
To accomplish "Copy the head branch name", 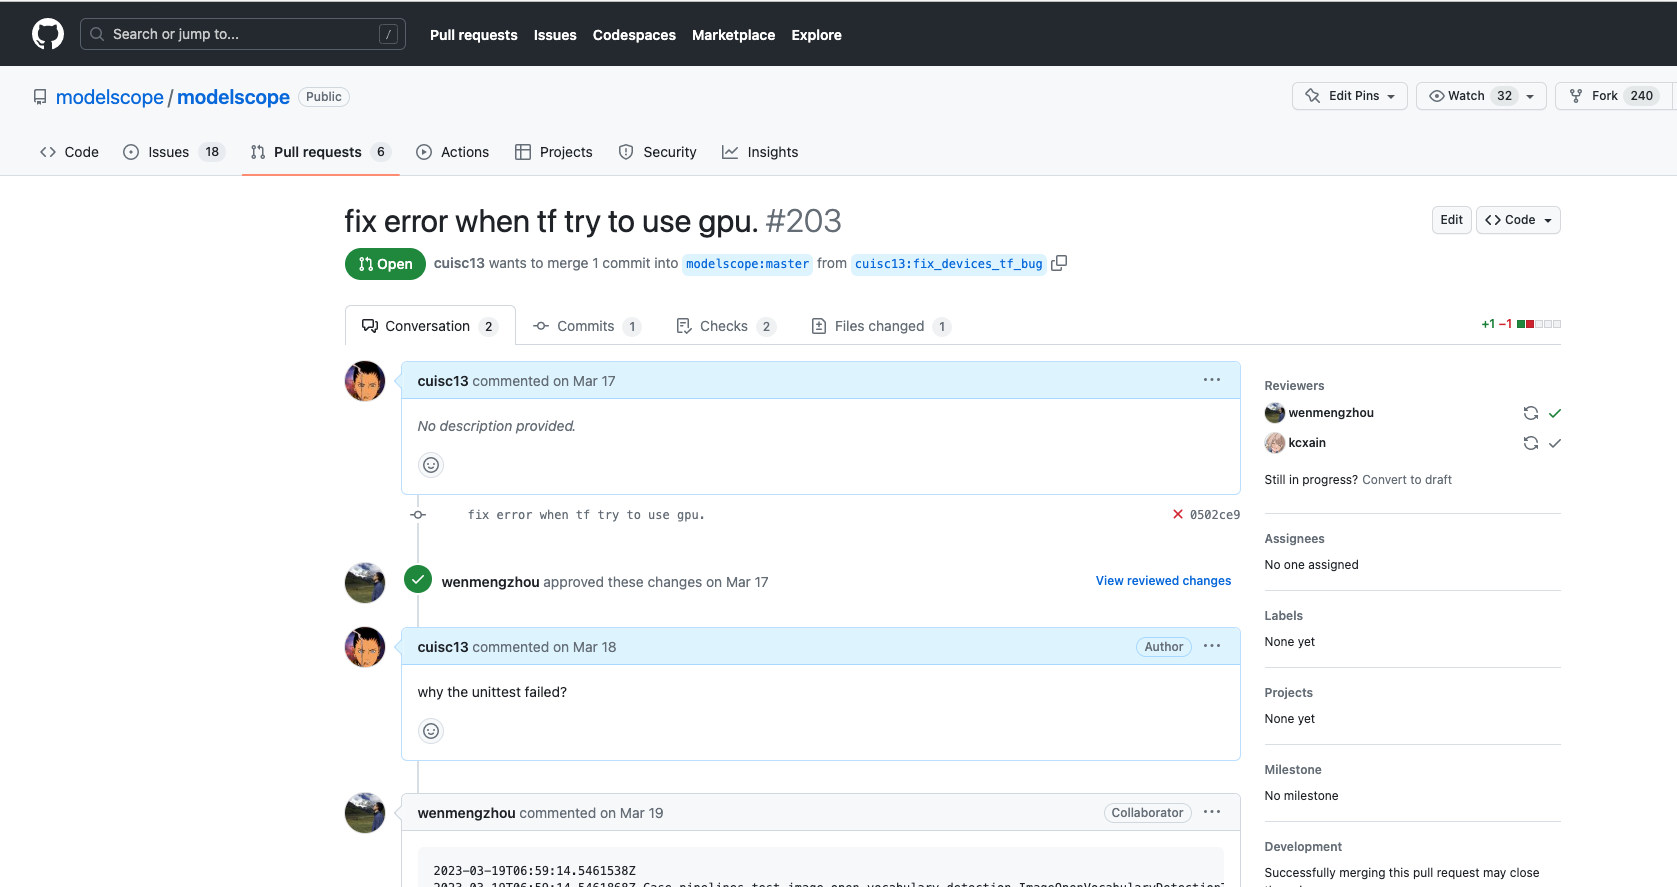I will pos(1059,263).
